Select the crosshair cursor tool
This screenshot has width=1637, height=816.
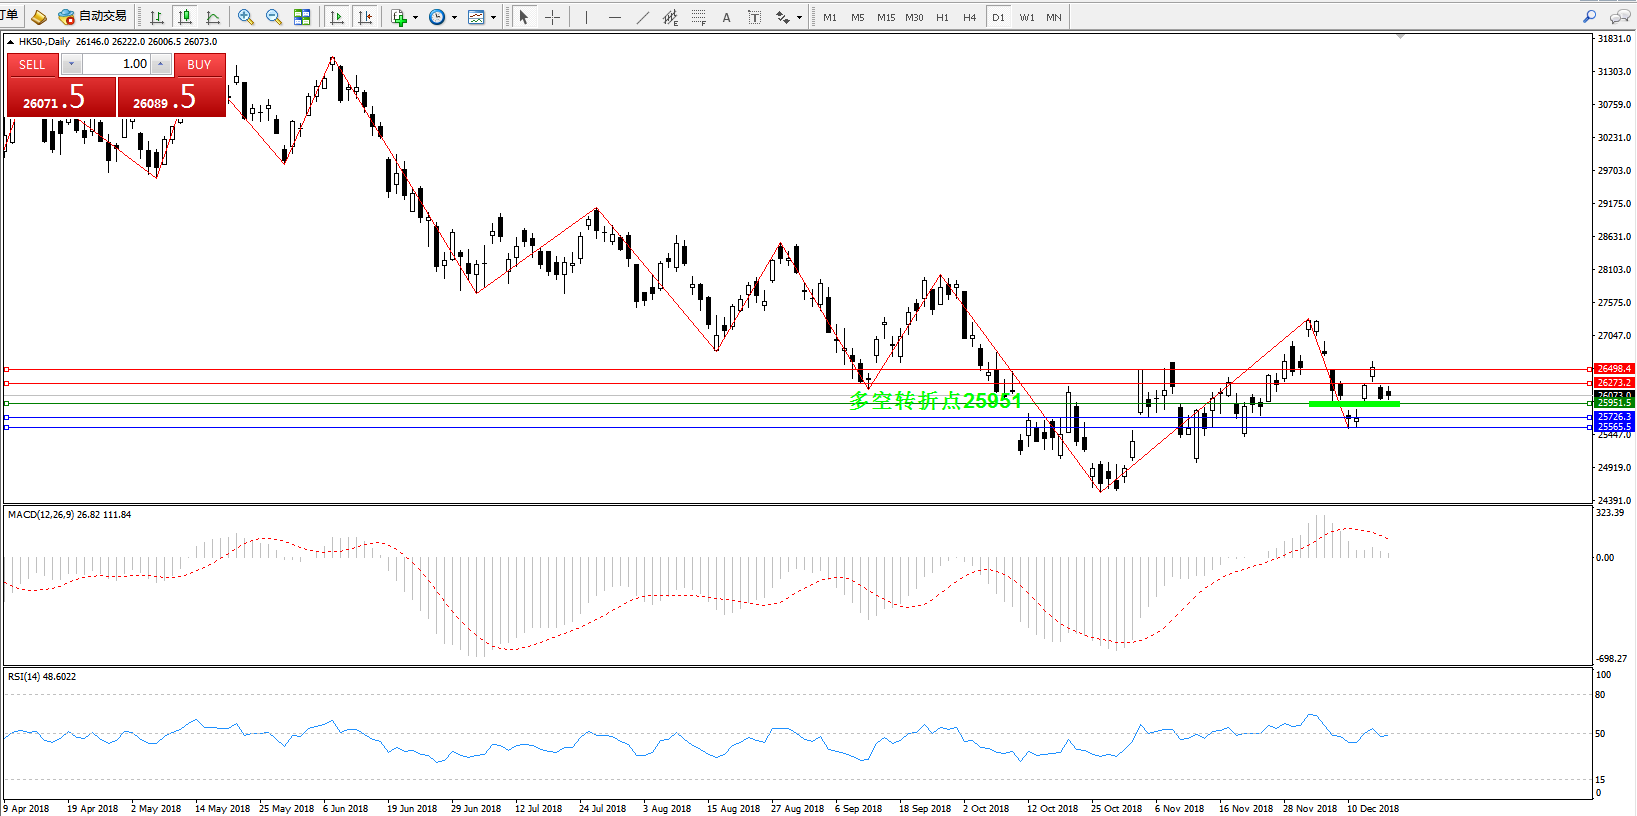[552, 17]
